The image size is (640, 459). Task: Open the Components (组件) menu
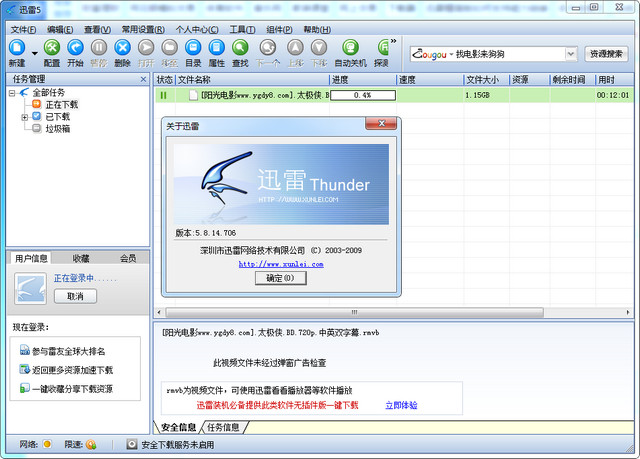point(279,29)
